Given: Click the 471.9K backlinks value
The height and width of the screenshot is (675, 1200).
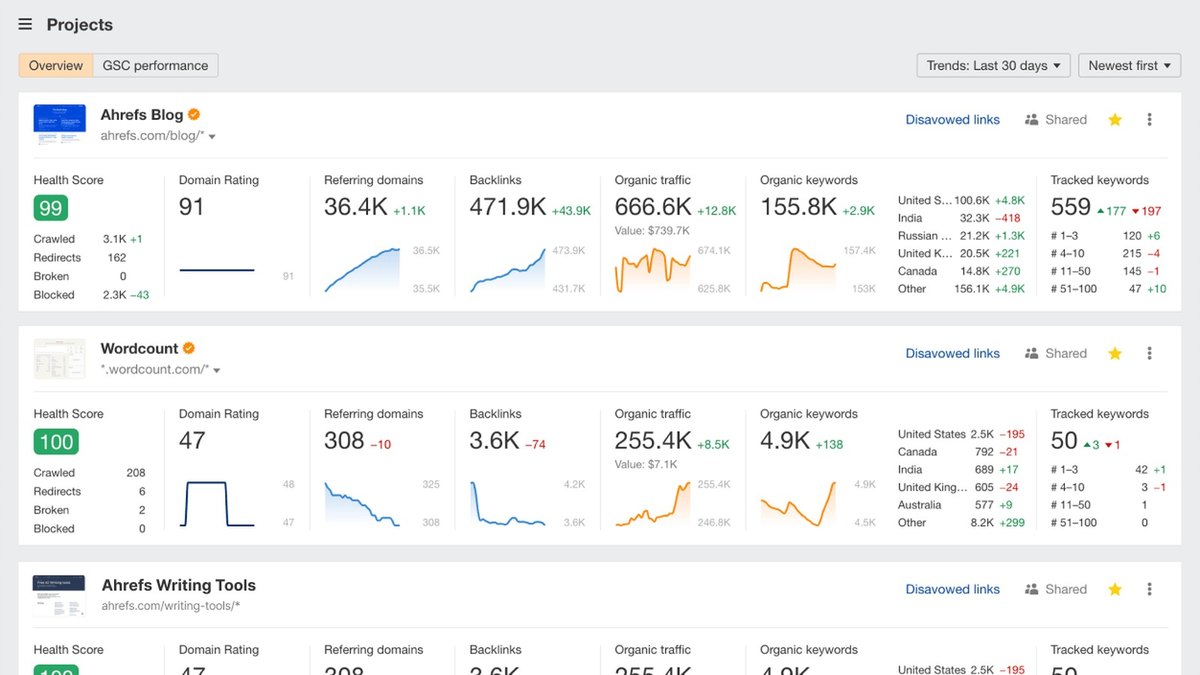Looking at the screenshot, I should 508,207.
